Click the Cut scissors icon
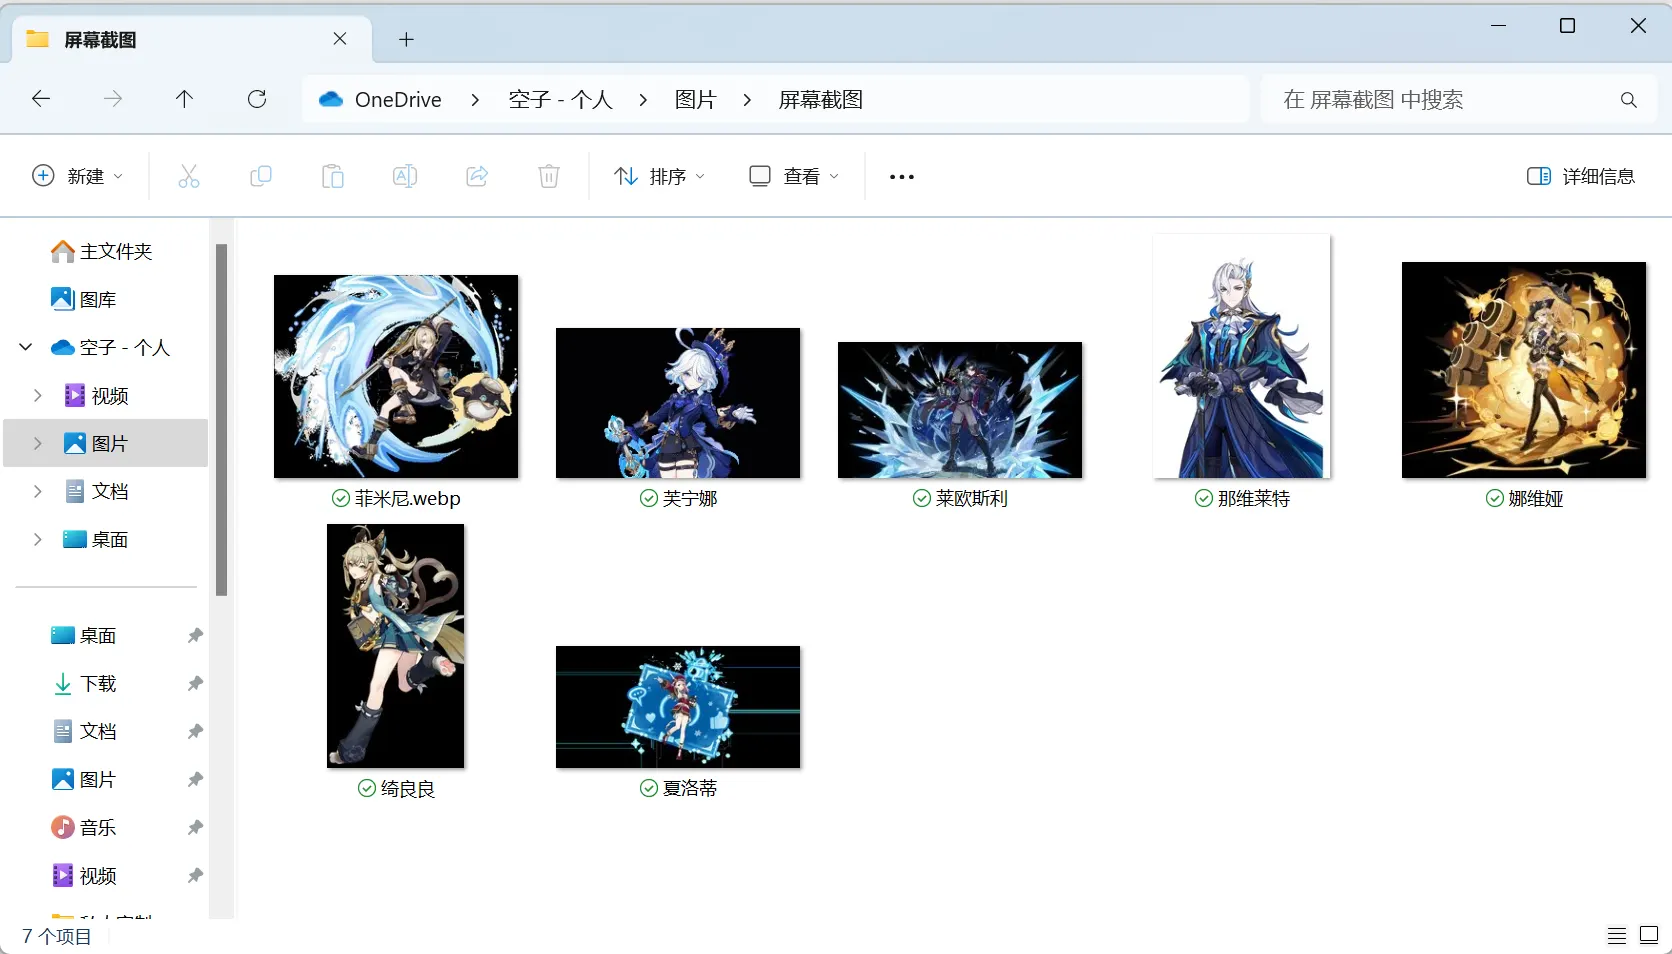Viewport: 1672px width, 954px height. (189, 177)
